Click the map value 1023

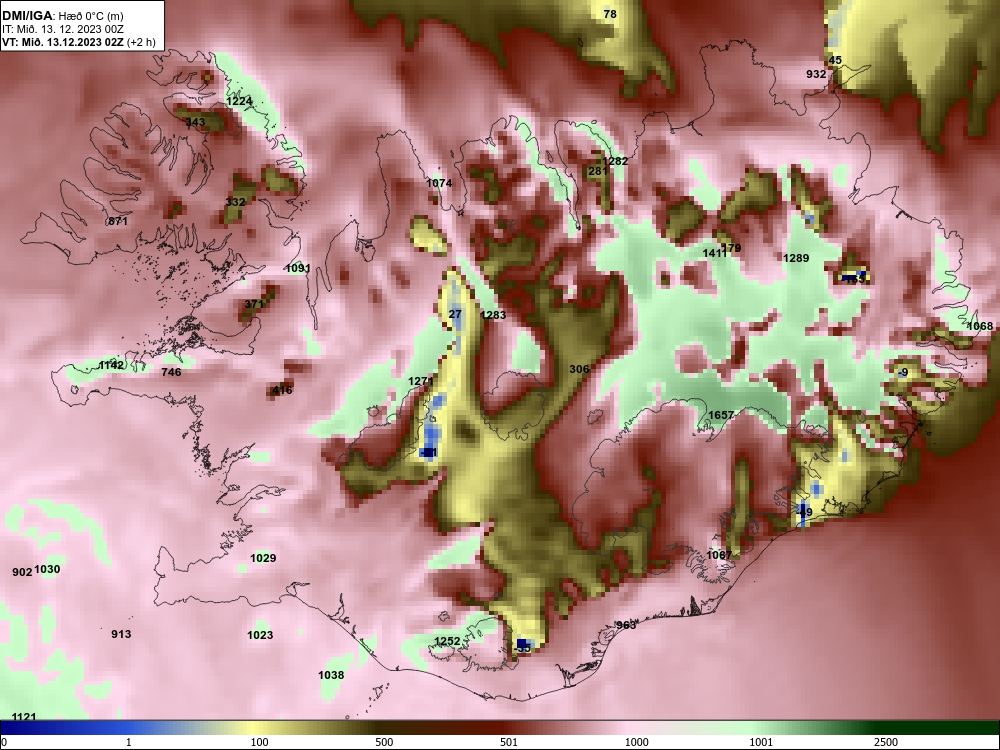pos(260,635)
